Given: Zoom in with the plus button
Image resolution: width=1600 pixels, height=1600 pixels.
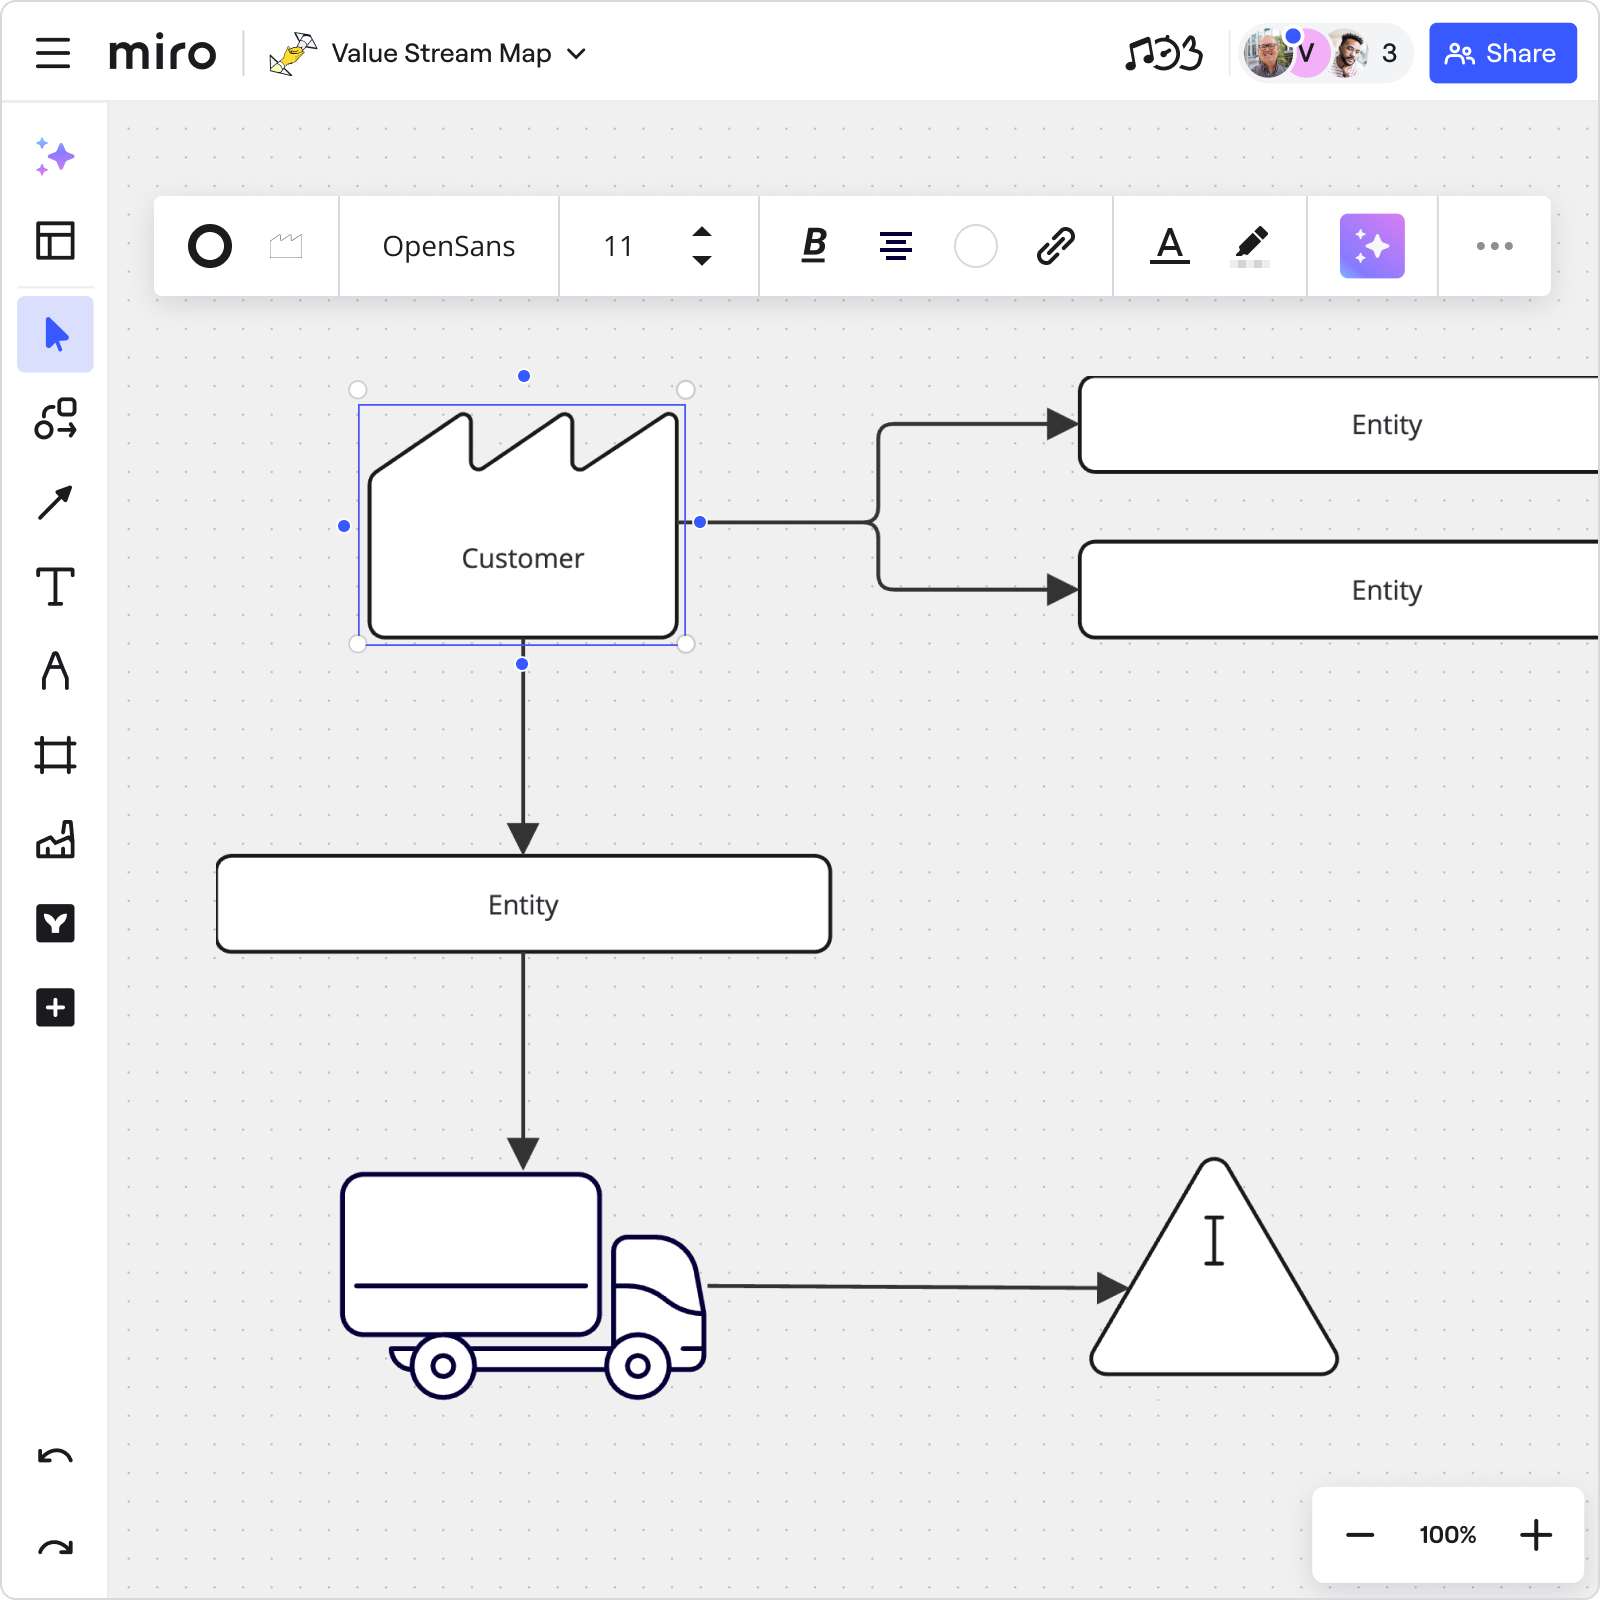Looking at the screenshot, I should click(1535, 1535).
